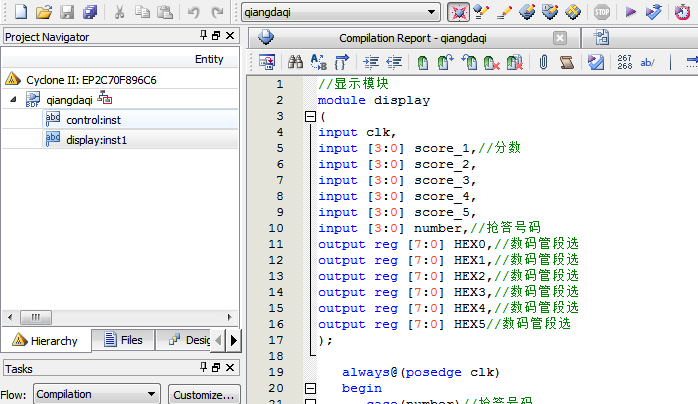
Task: Click the Undo arrow icon
Action: [193, 12]
